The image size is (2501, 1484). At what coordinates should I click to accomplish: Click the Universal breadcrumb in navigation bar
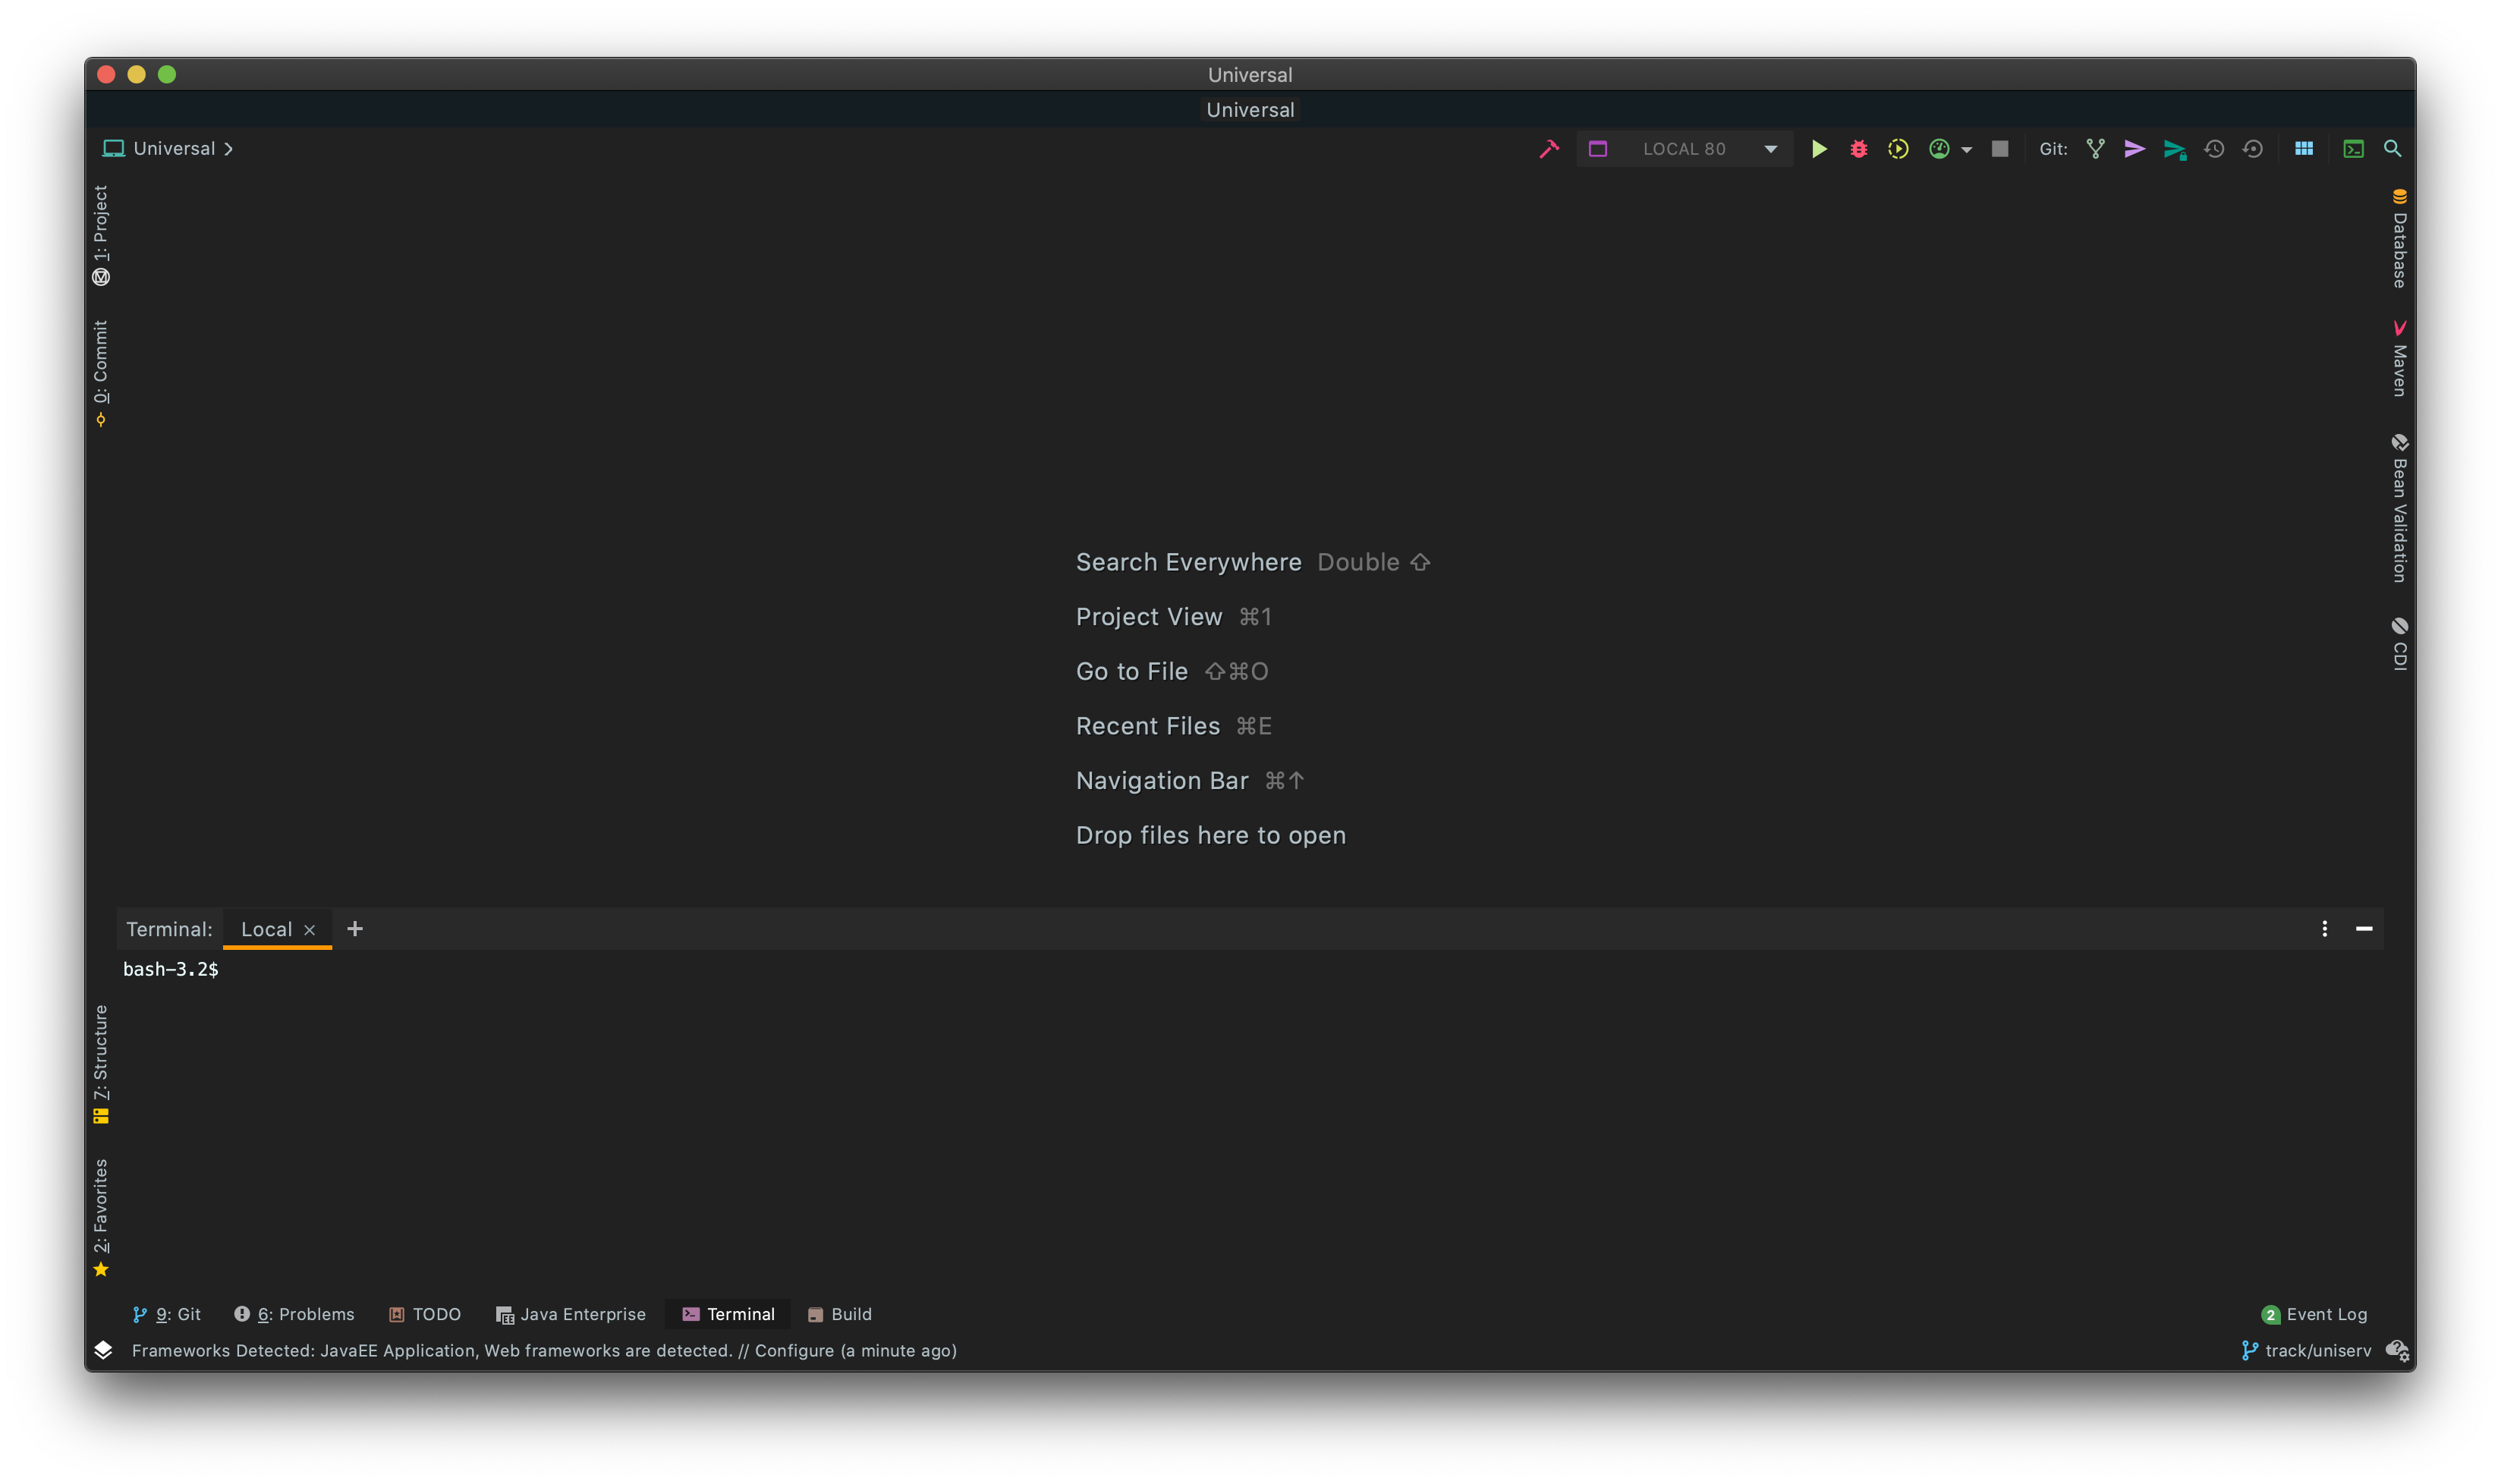tap(174, 149)
